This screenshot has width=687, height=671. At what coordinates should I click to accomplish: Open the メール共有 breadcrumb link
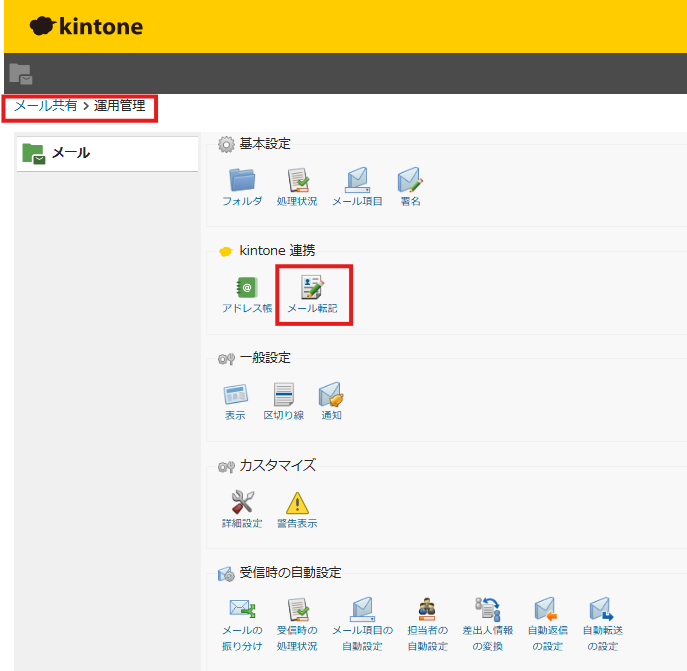coord(46,106)
